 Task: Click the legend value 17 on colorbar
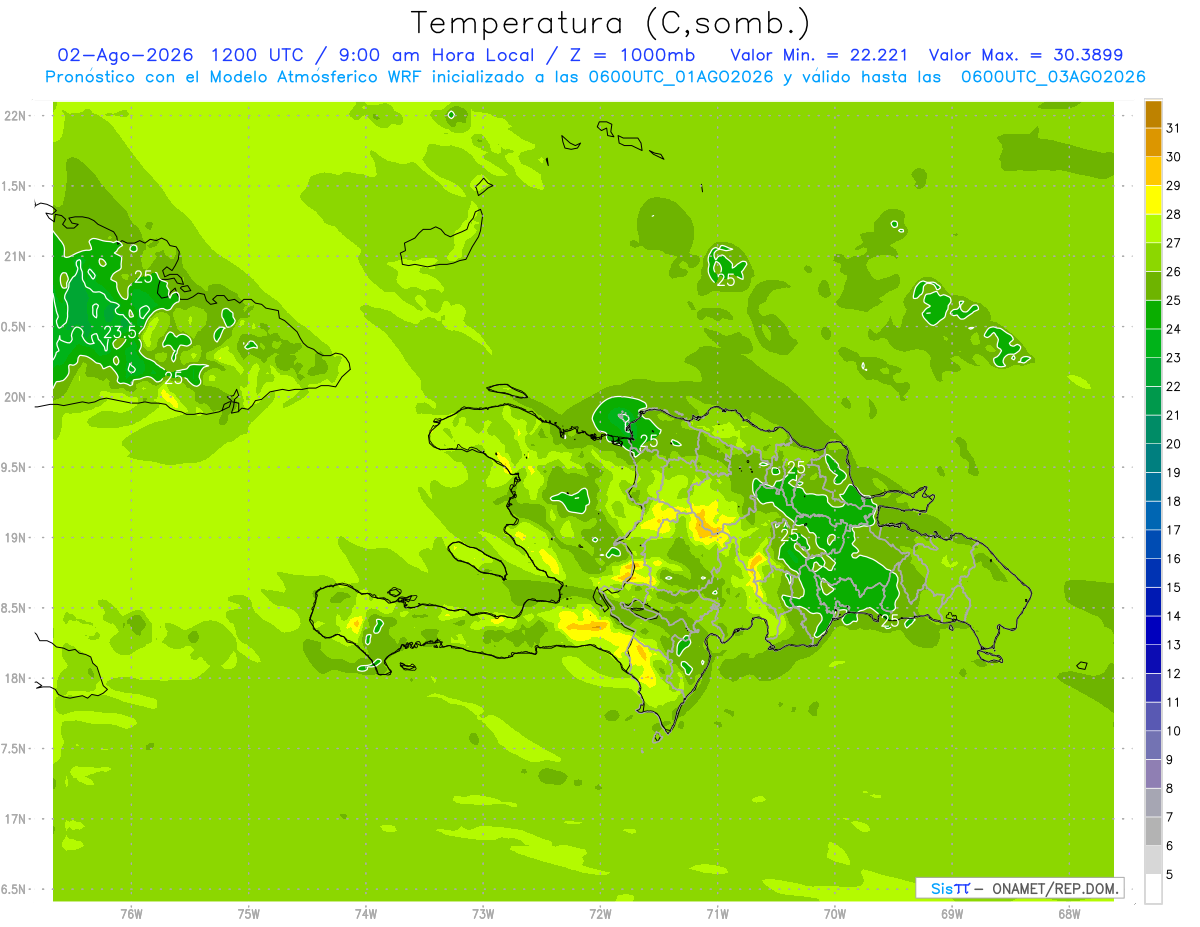(x=1174, y=530)
